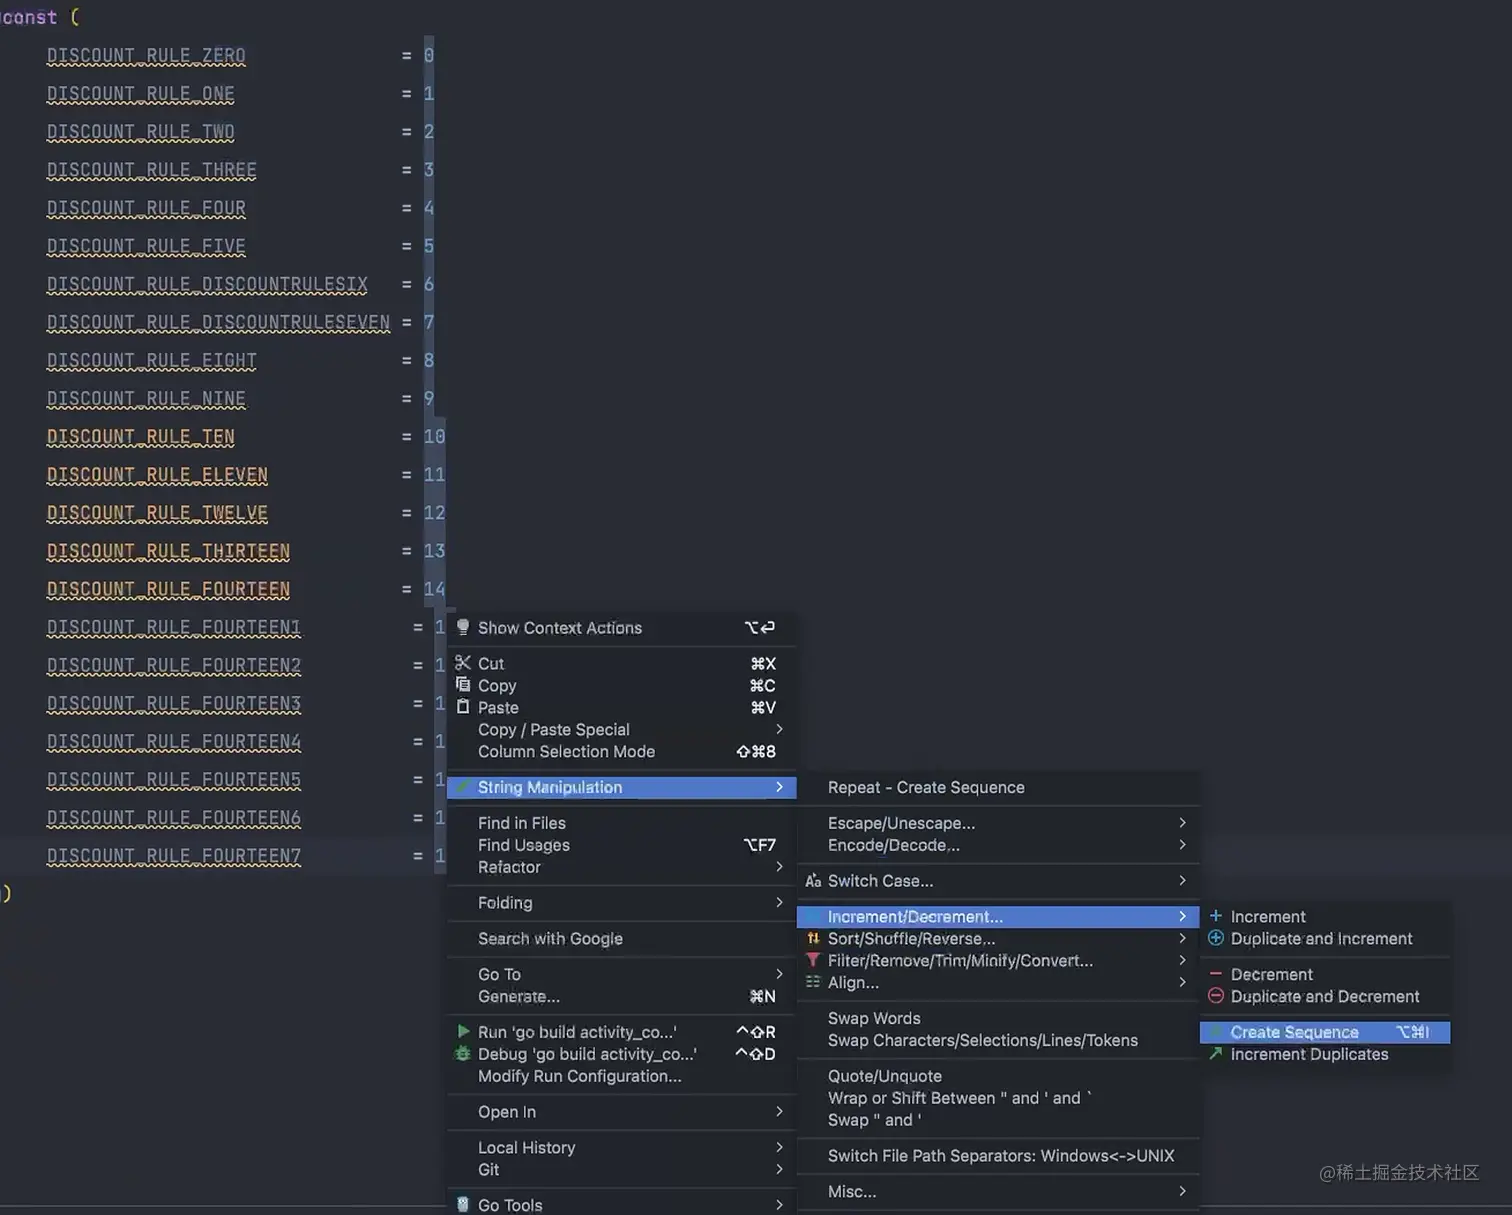Click the value 13 of DISCOUNT_RULE_THIRTEEN

tap(434, 551)
